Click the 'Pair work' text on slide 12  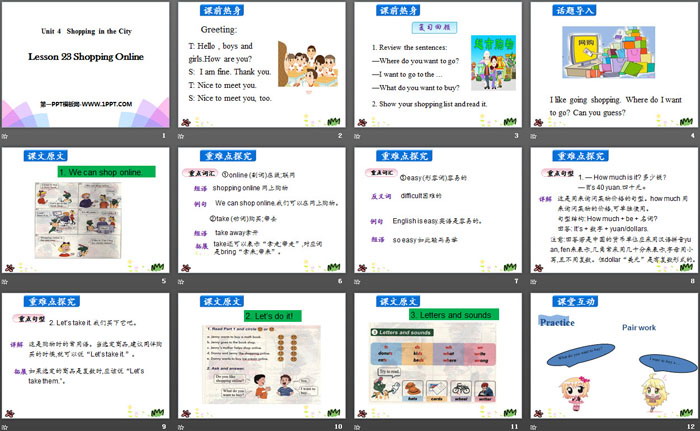(639, 327)
